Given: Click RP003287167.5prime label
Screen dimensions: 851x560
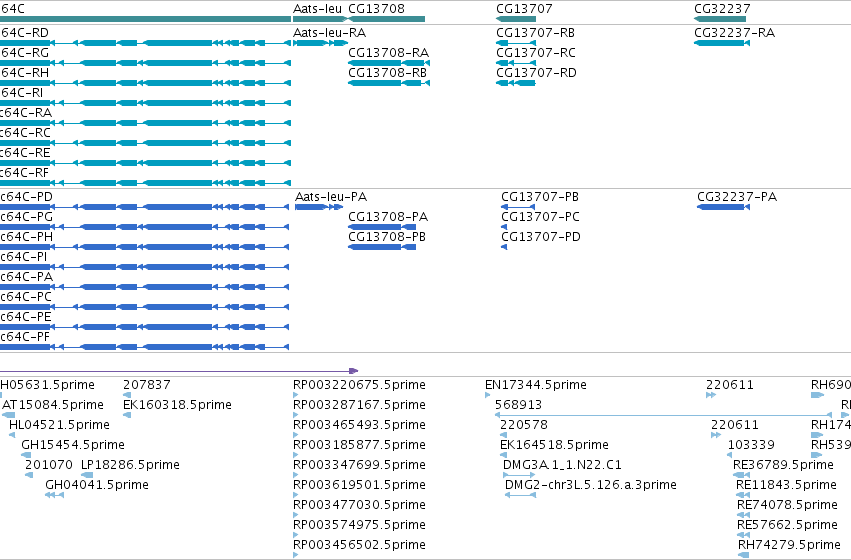Looking at the screenshot, I should (359, 405).
